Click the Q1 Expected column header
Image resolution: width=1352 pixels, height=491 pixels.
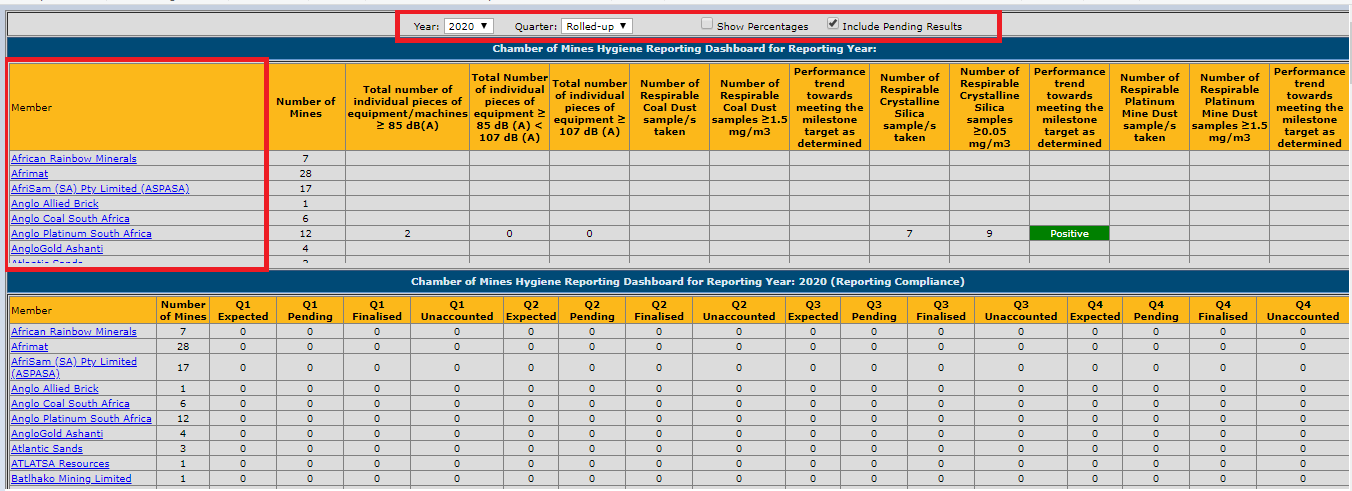[x=243, y=310]
